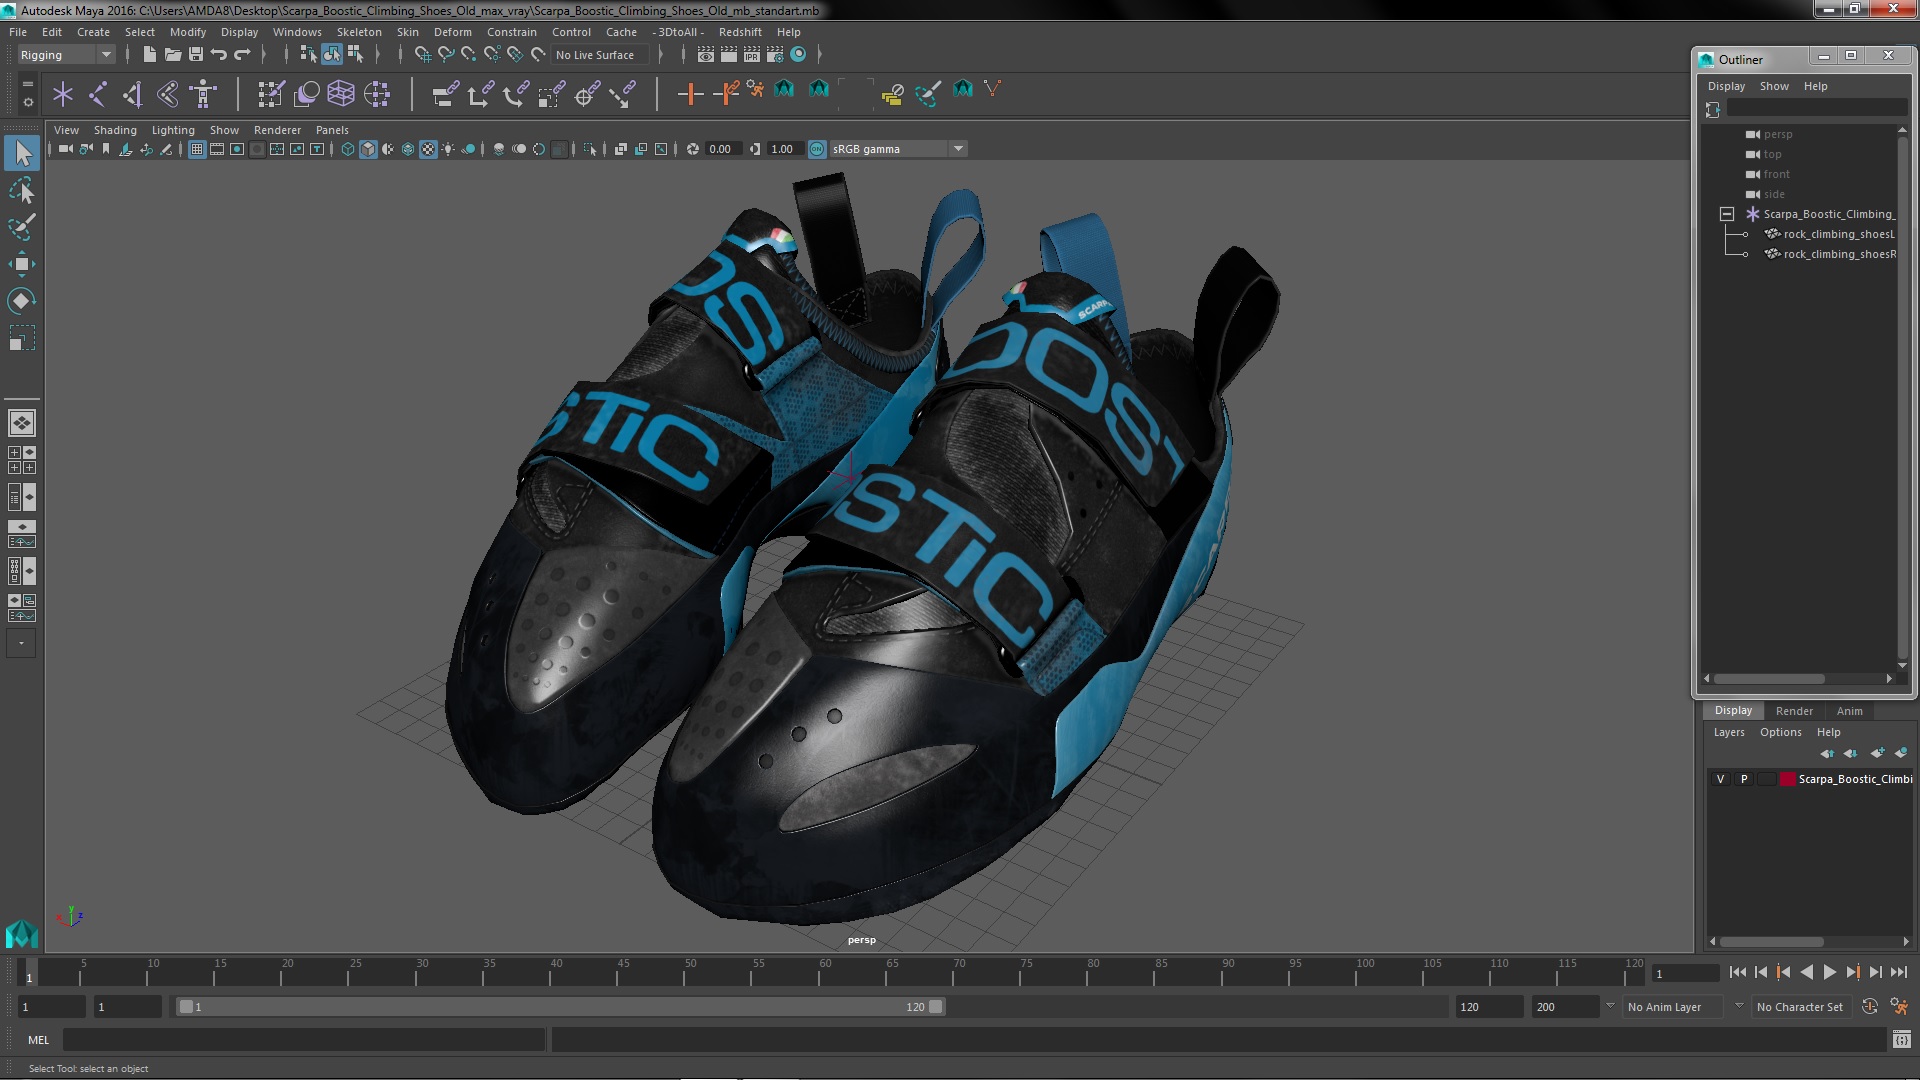The height and width of the screenshot is (1080, 1920).
Task: Switch to the Render layer tab
Action: pos(1794,711)
